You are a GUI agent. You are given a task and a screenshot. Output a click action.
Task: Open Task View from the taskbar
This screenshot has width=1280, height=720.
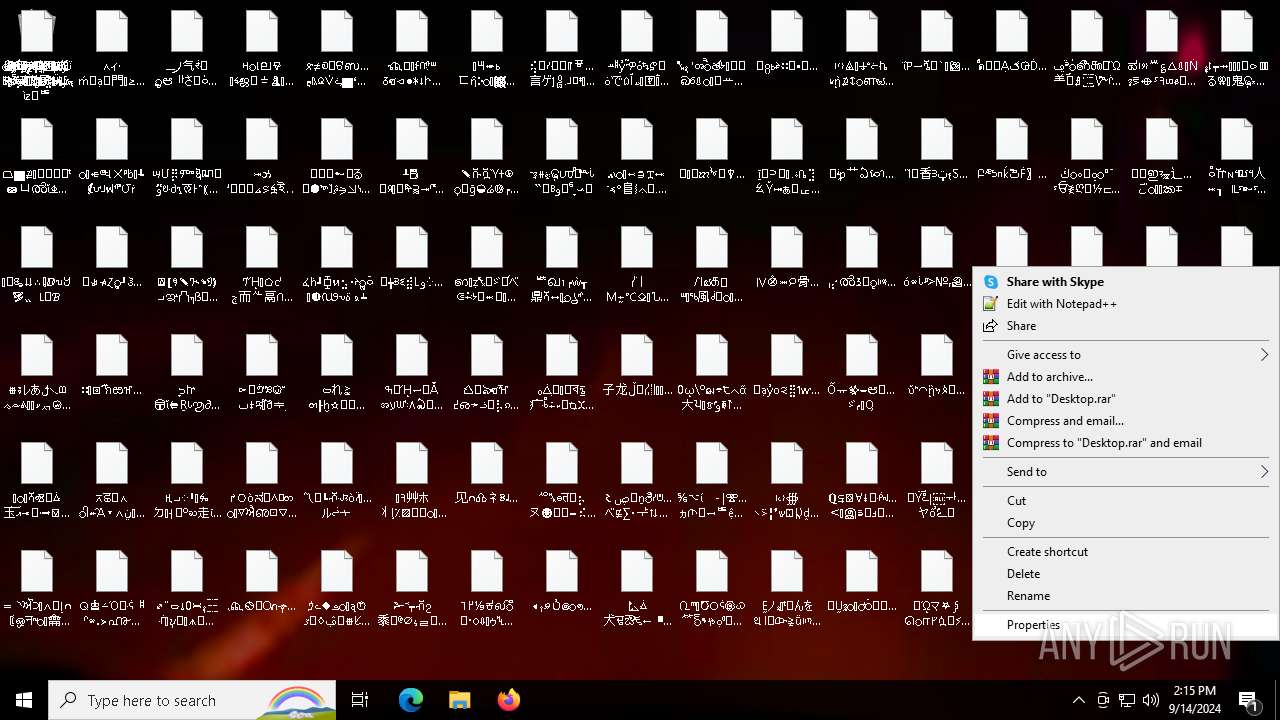[x=360, y=700]
